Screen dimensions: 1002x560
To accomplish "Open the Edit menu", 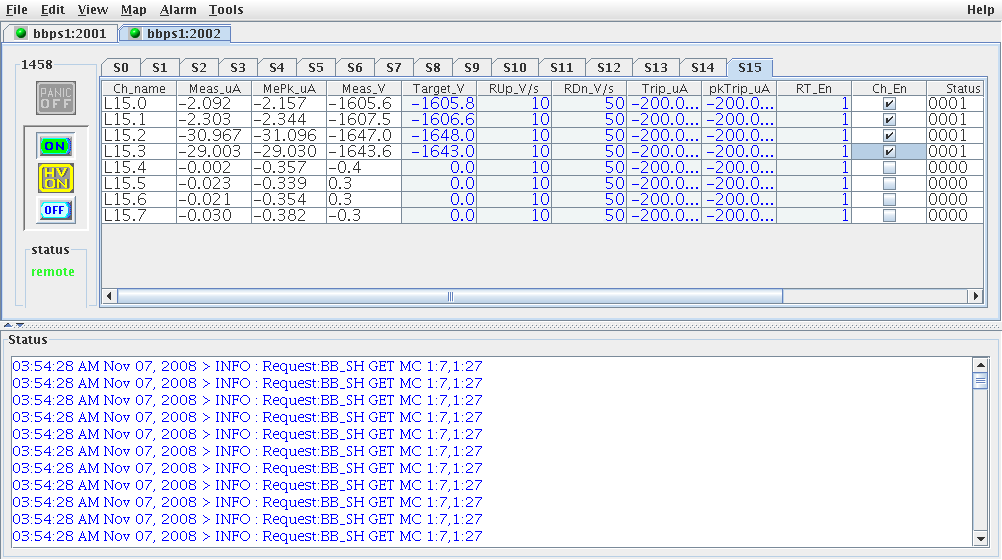I will coord(52,10).
